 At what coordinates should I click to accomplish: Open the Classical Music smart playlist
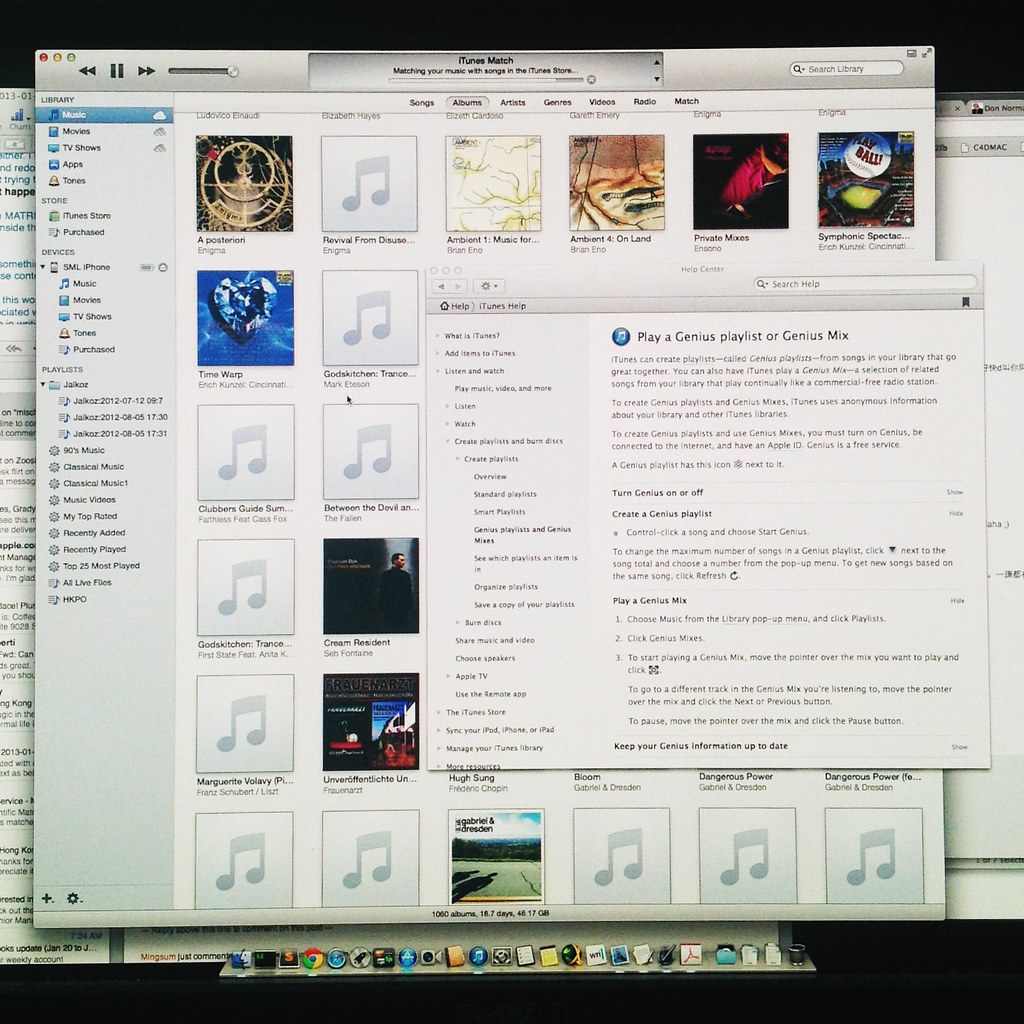click(93, 467)
